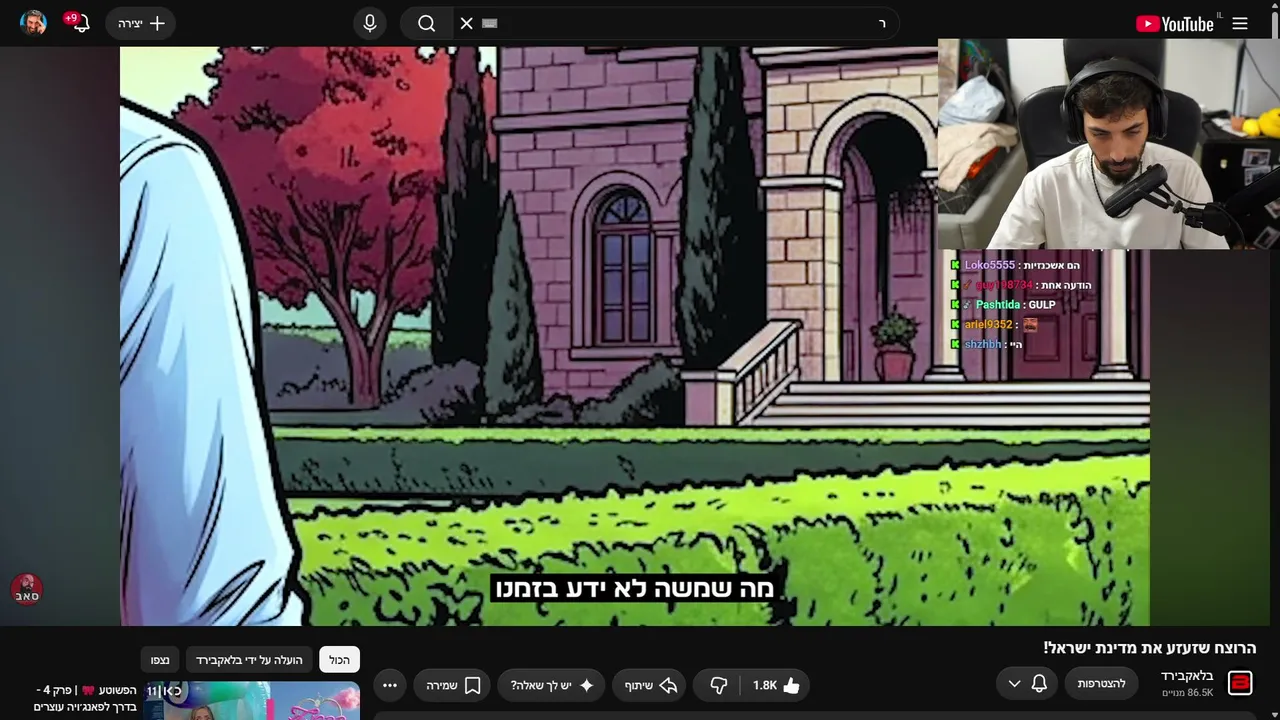Screen dimensions: 1280x720
Task: Open the account avatar menu
Action: pos(33,23)
